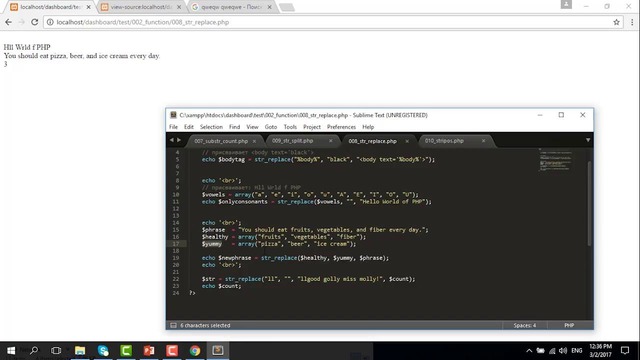Open Chrome's three-dot menu
Screen dimensions: 640x360
(632, 22)
